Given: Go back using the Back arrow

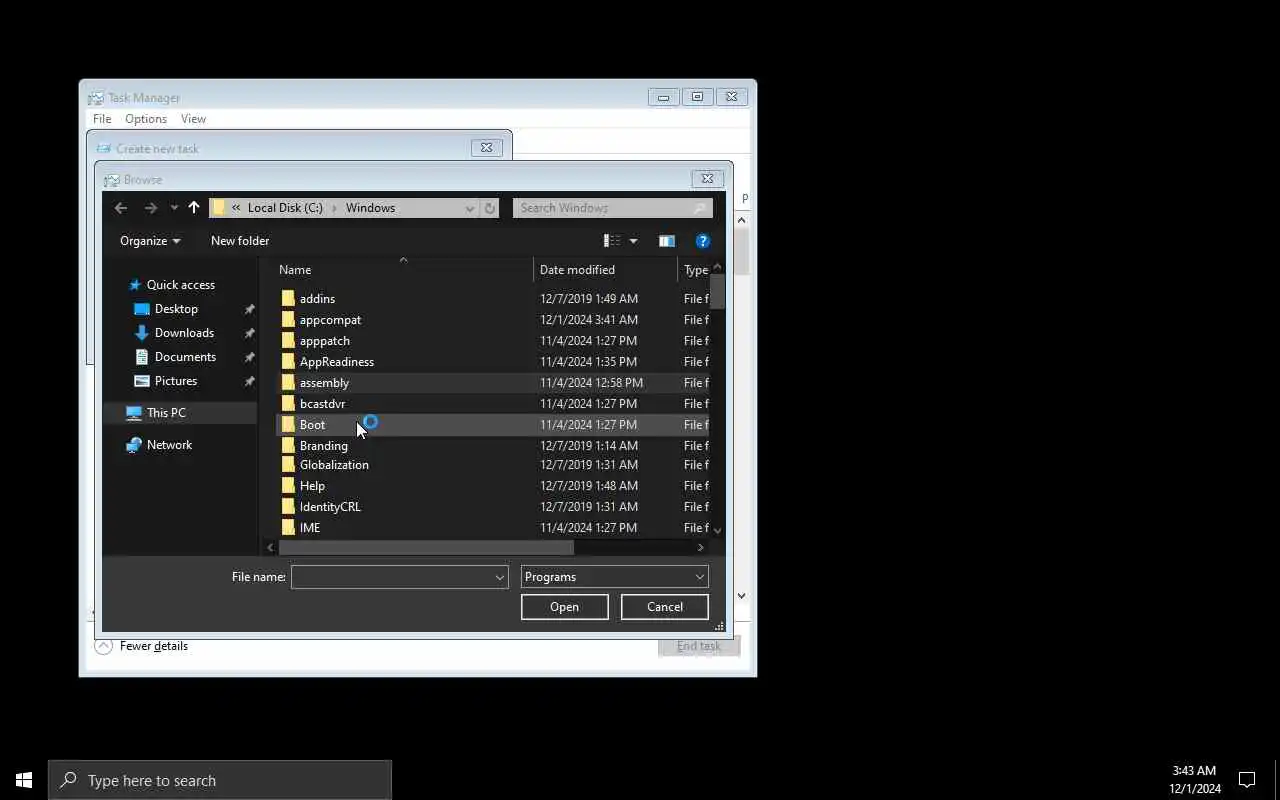Looking at the screenshot, I should coord(121,208).
